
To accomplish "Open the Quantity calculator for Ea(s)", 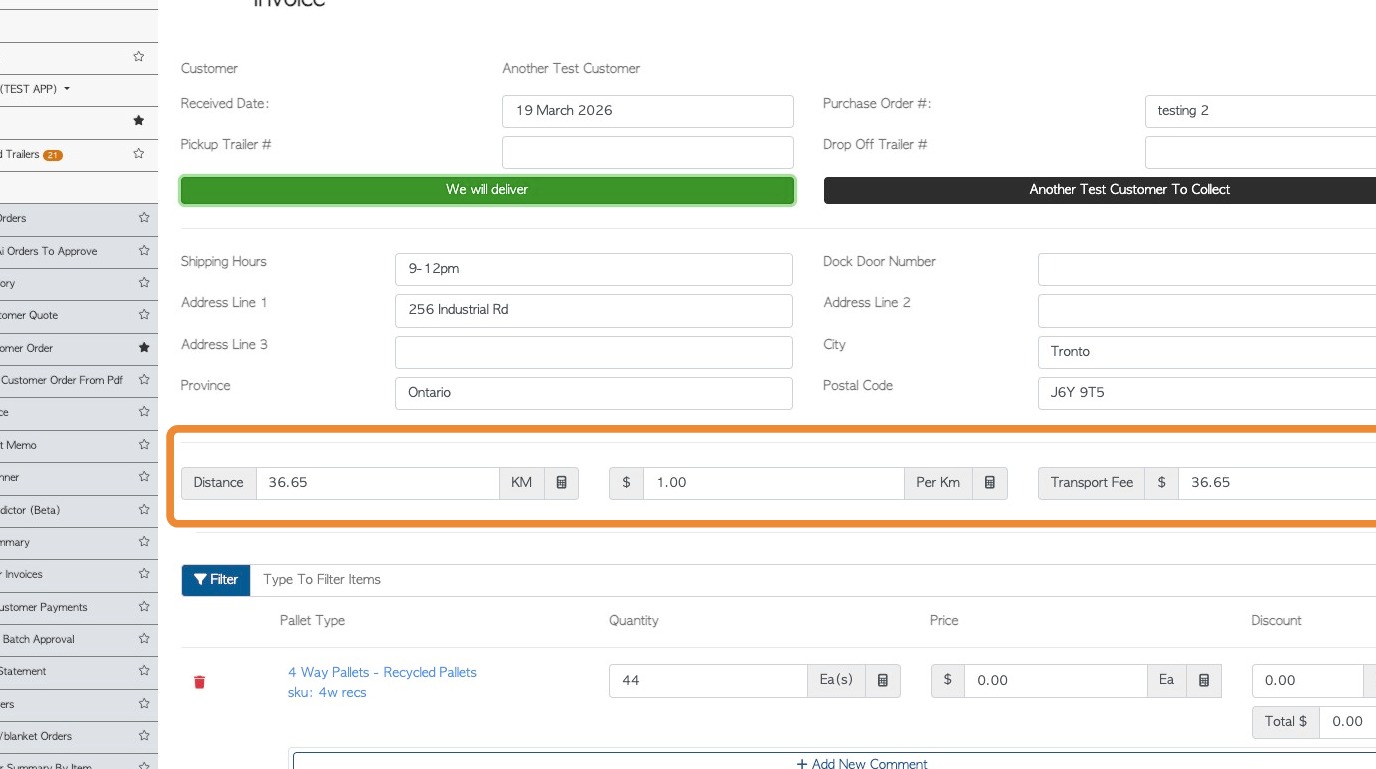I will point(882,681).
